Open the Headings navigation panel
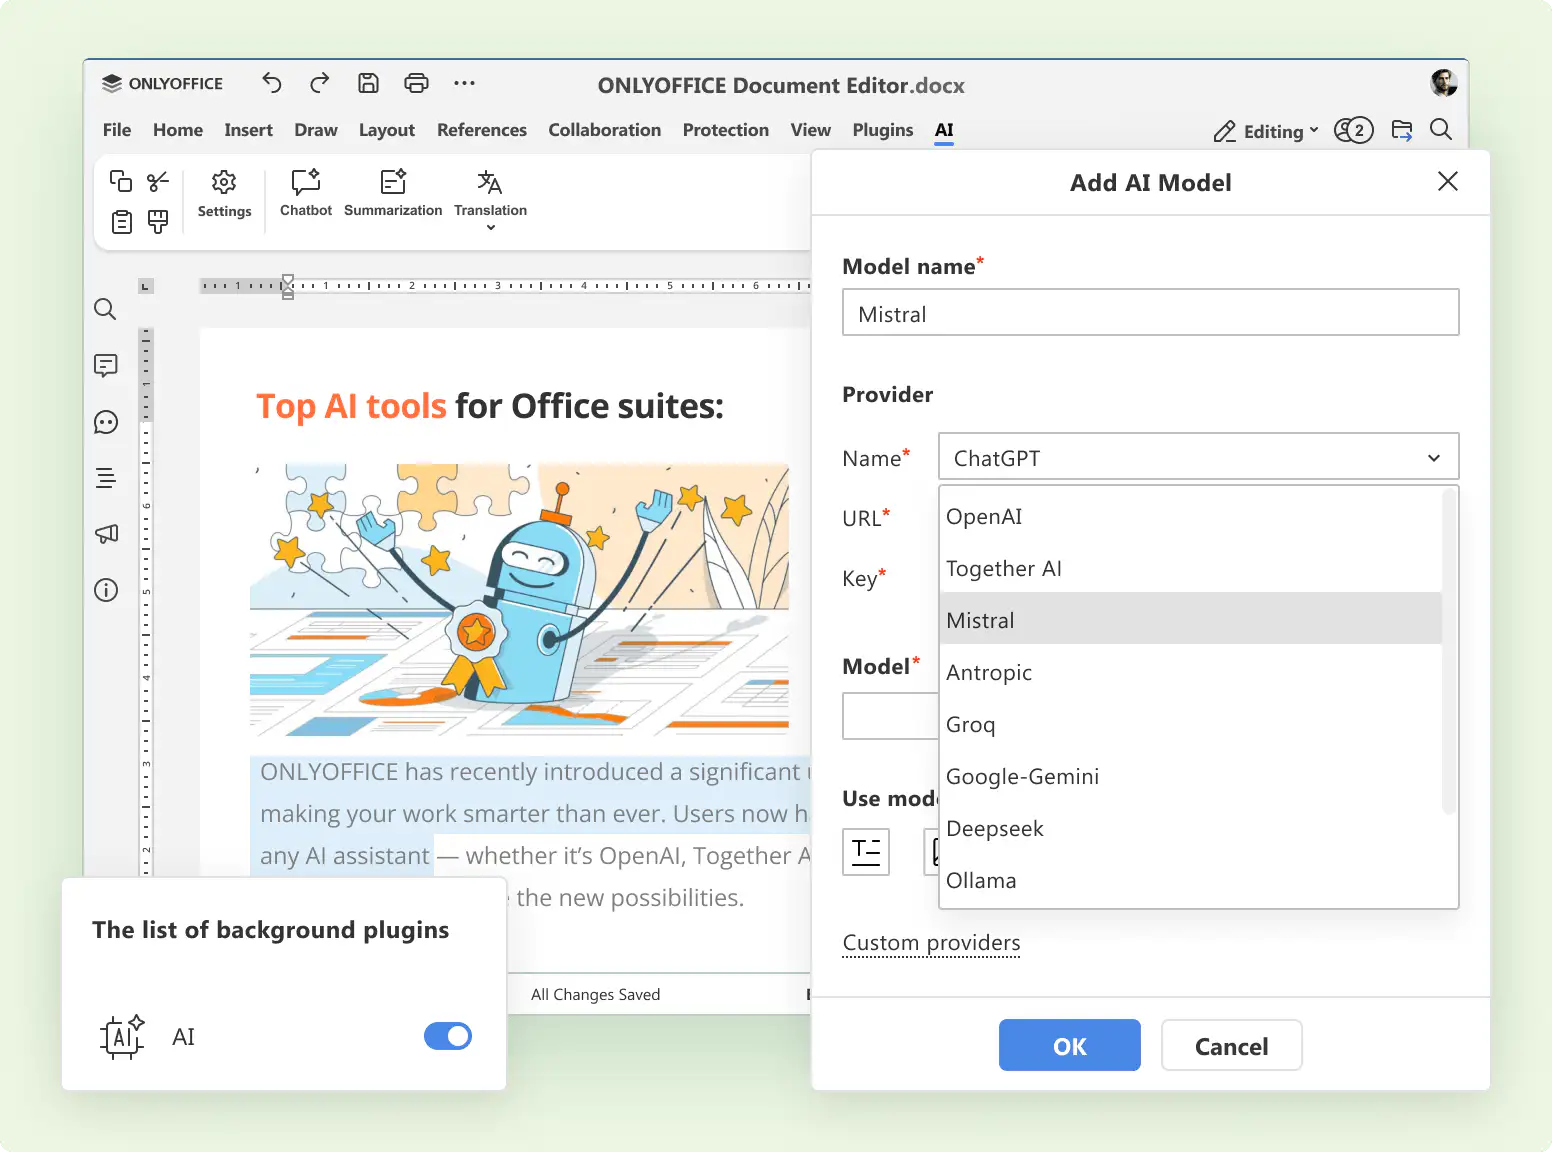Image resolution: width=1552 pixels, height=1152 pixels. [106, 477]
